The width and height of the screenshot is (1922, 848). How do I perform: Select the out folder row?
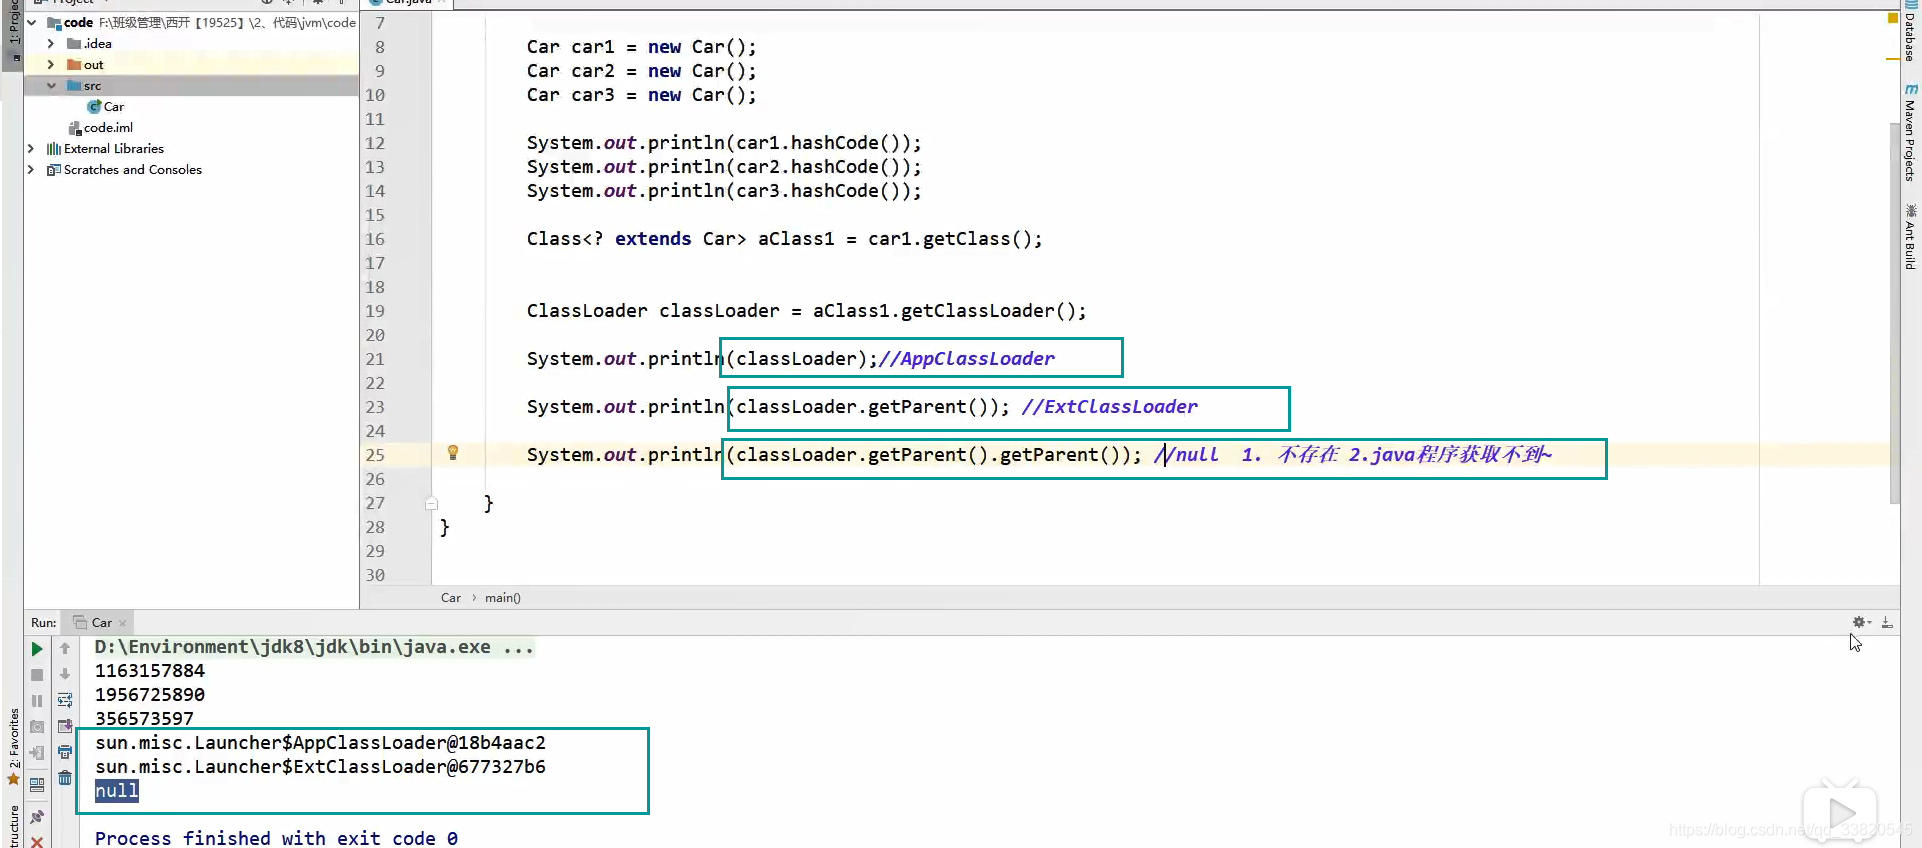191,64
